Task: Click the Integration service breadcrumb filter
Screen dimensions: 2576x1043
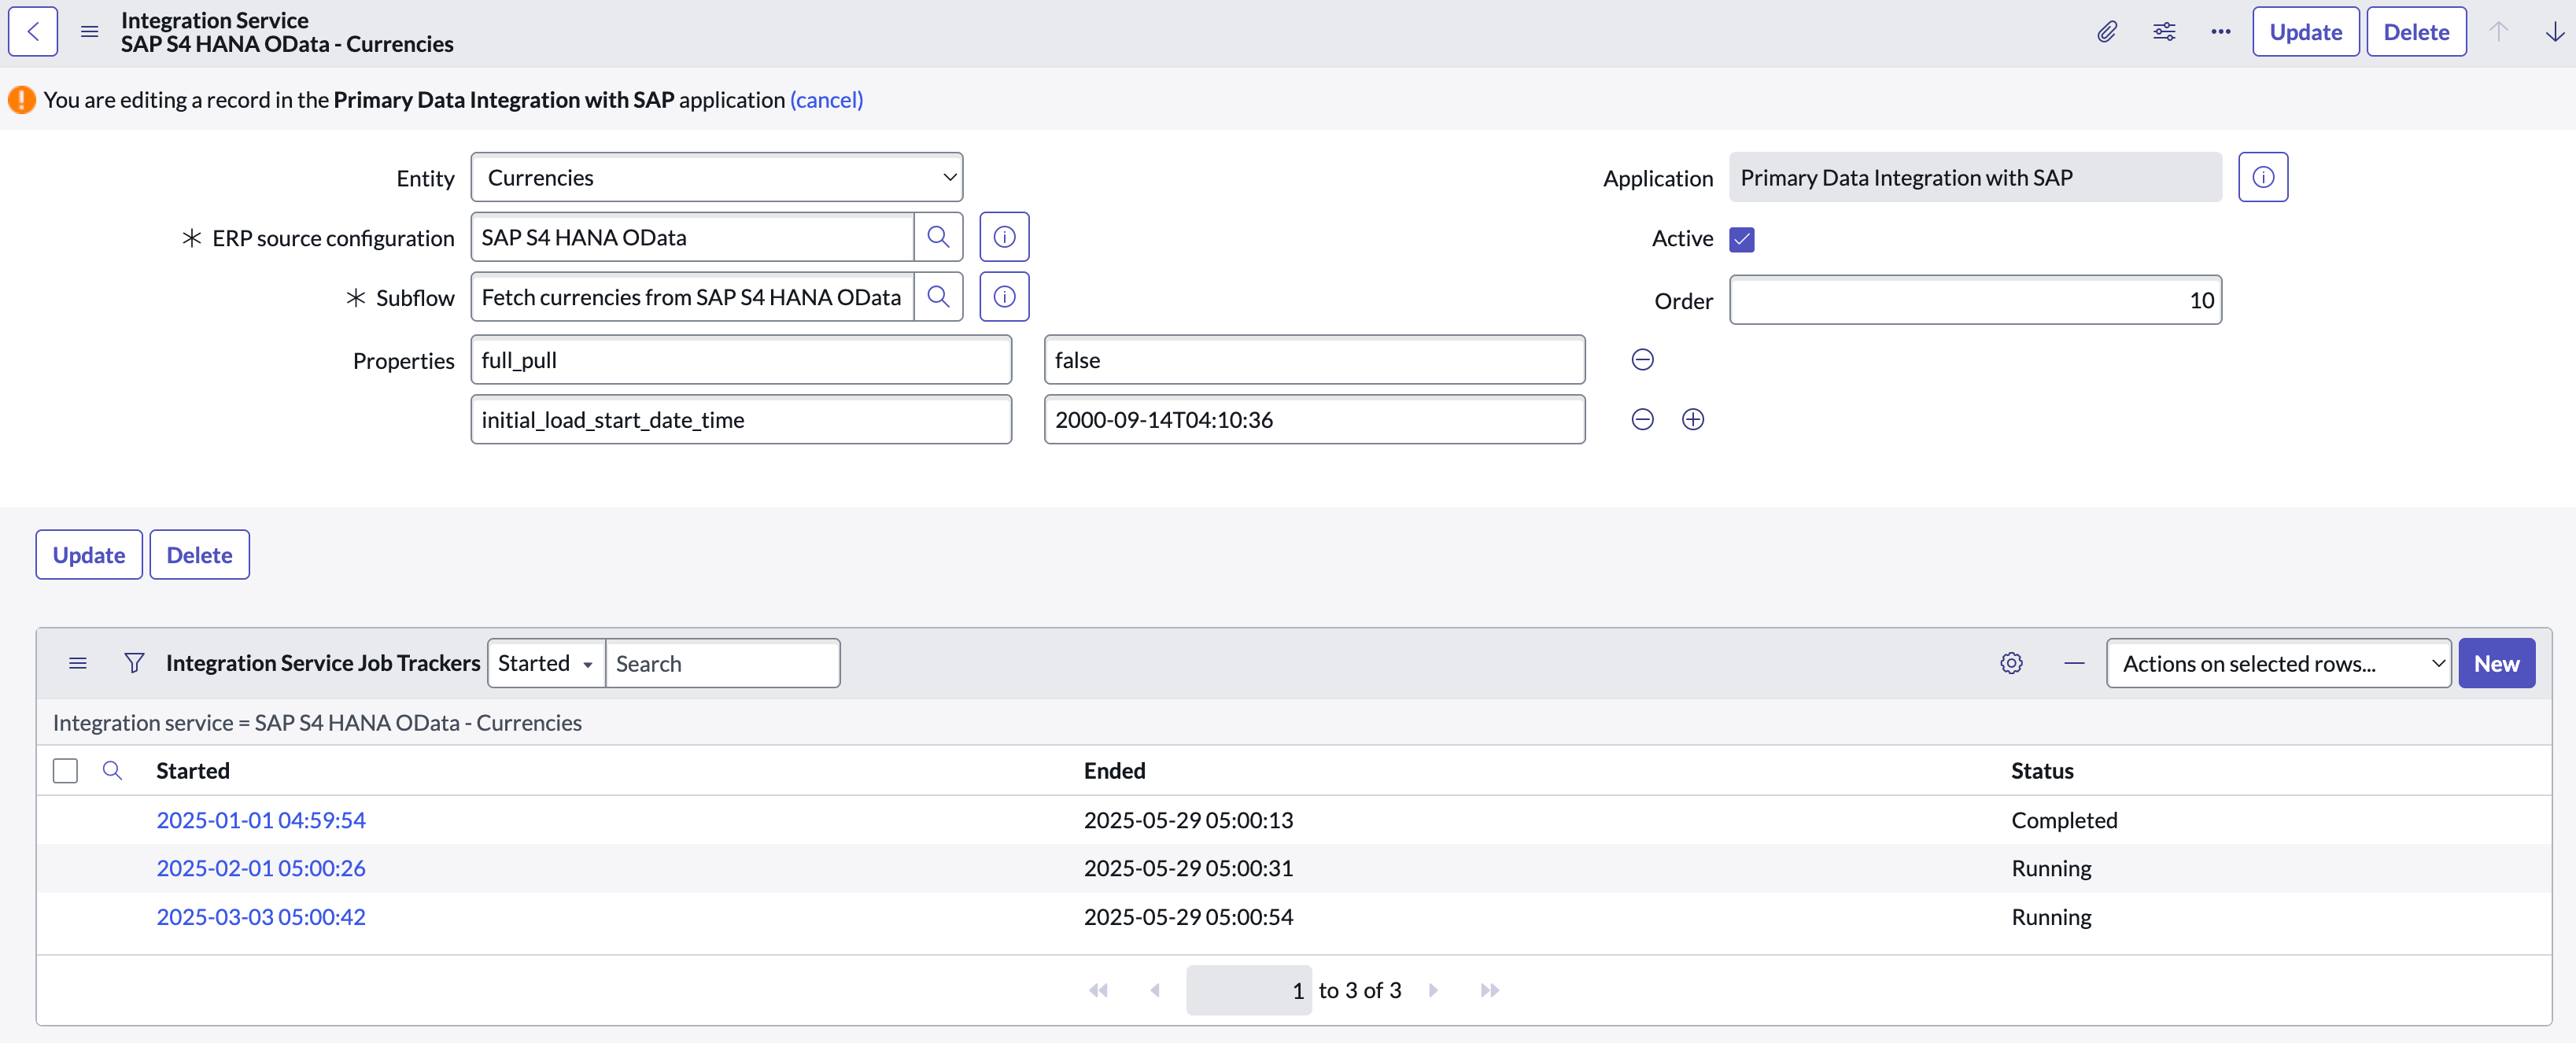Action: pos(317,722)
